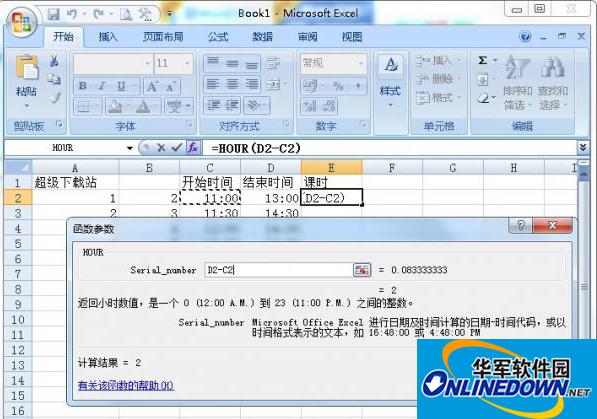The width and height of the screenshot is (597, 419).
Task: Click the text orientation button
Action: (254, 105)
